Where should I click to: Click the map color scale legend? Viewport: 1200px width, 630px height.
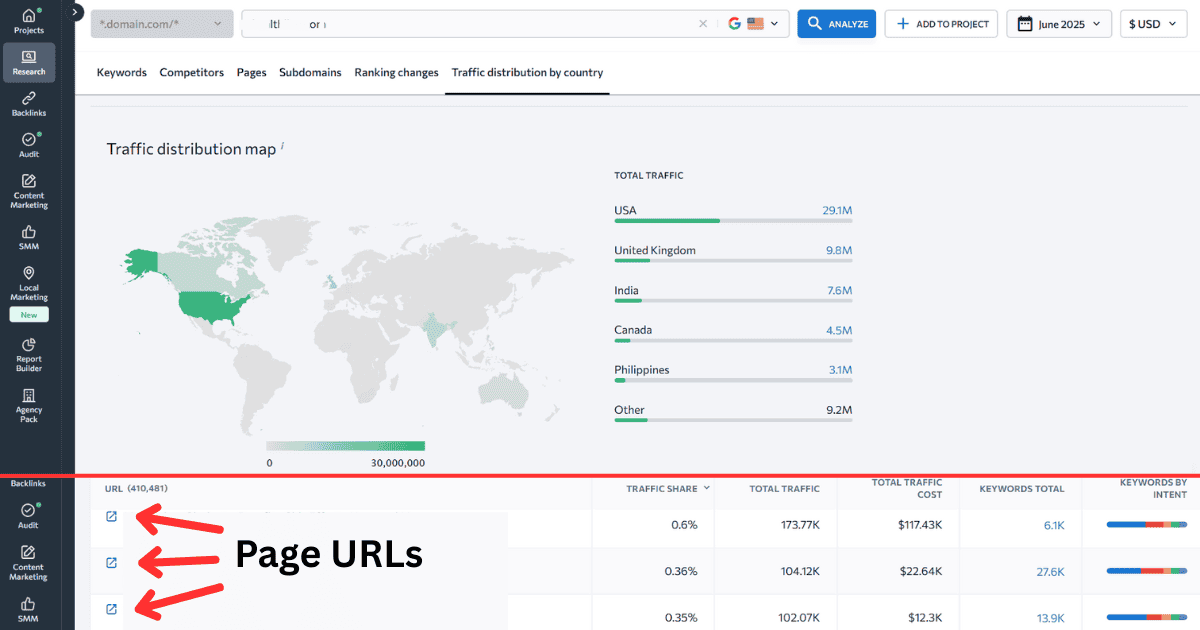[346, 446]
